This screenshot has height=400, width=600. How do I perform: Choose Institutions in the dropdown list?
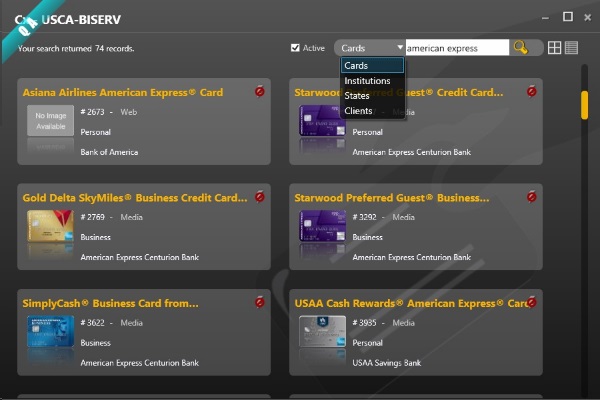(372, 81)
